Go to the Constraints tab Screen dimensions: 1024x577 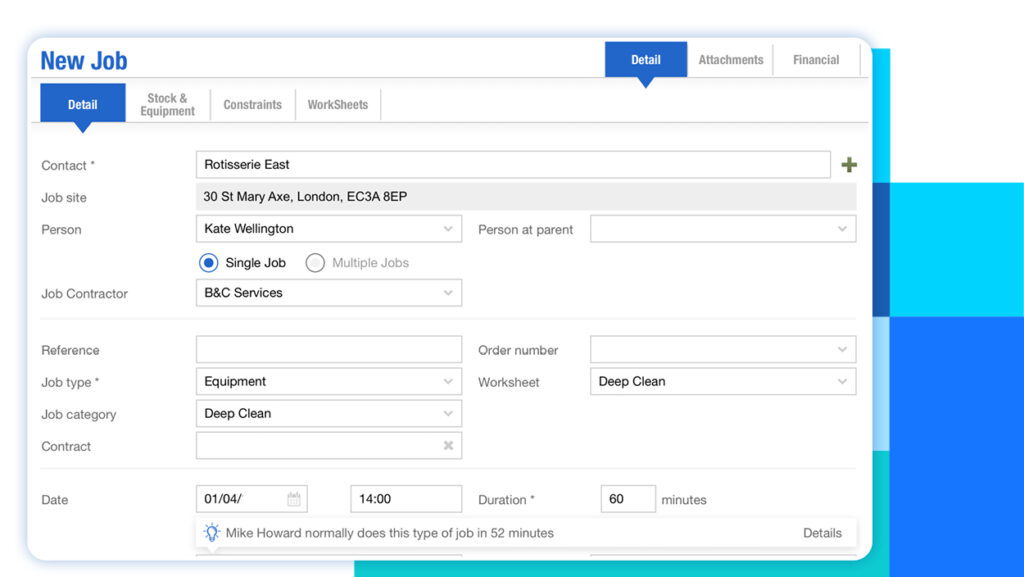pos(252,104)
